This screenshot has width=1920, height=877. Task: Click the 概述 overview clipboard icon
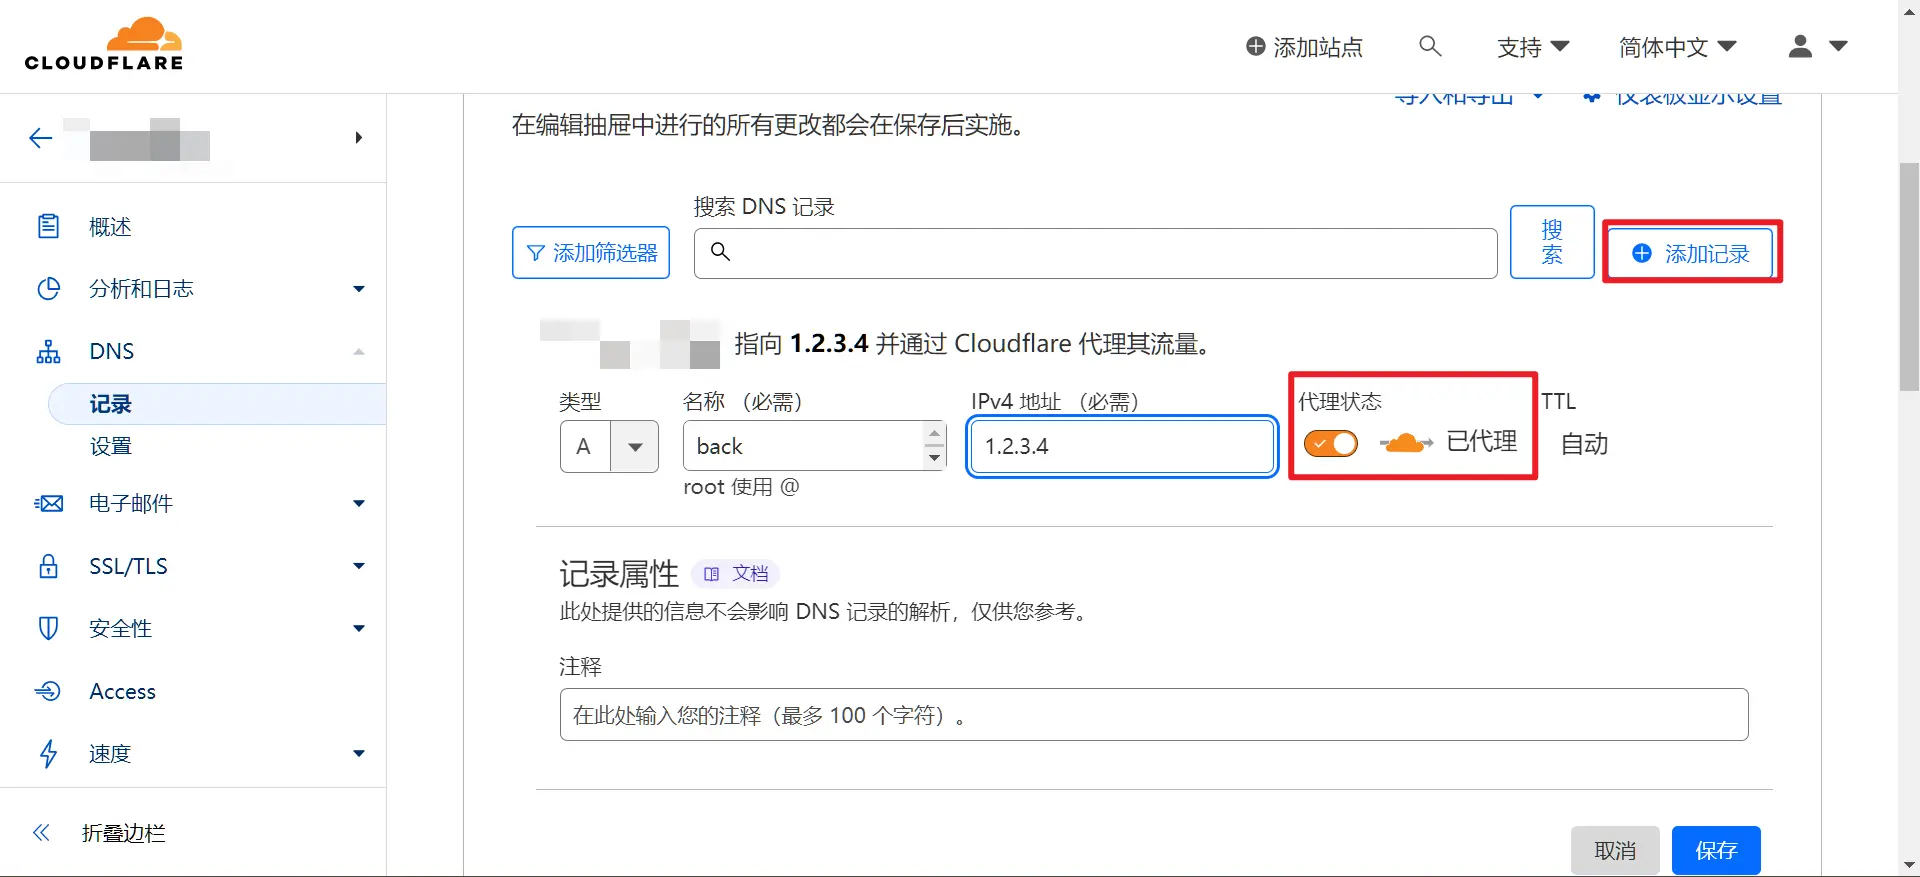tap(48, 227)
